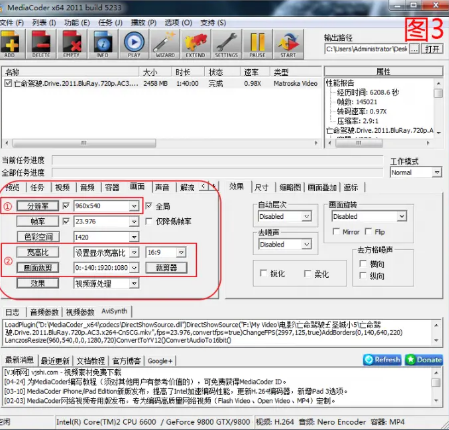Toggle the Flip checkbox
Viewport: 449px width, 430px height.
[368, 231]
